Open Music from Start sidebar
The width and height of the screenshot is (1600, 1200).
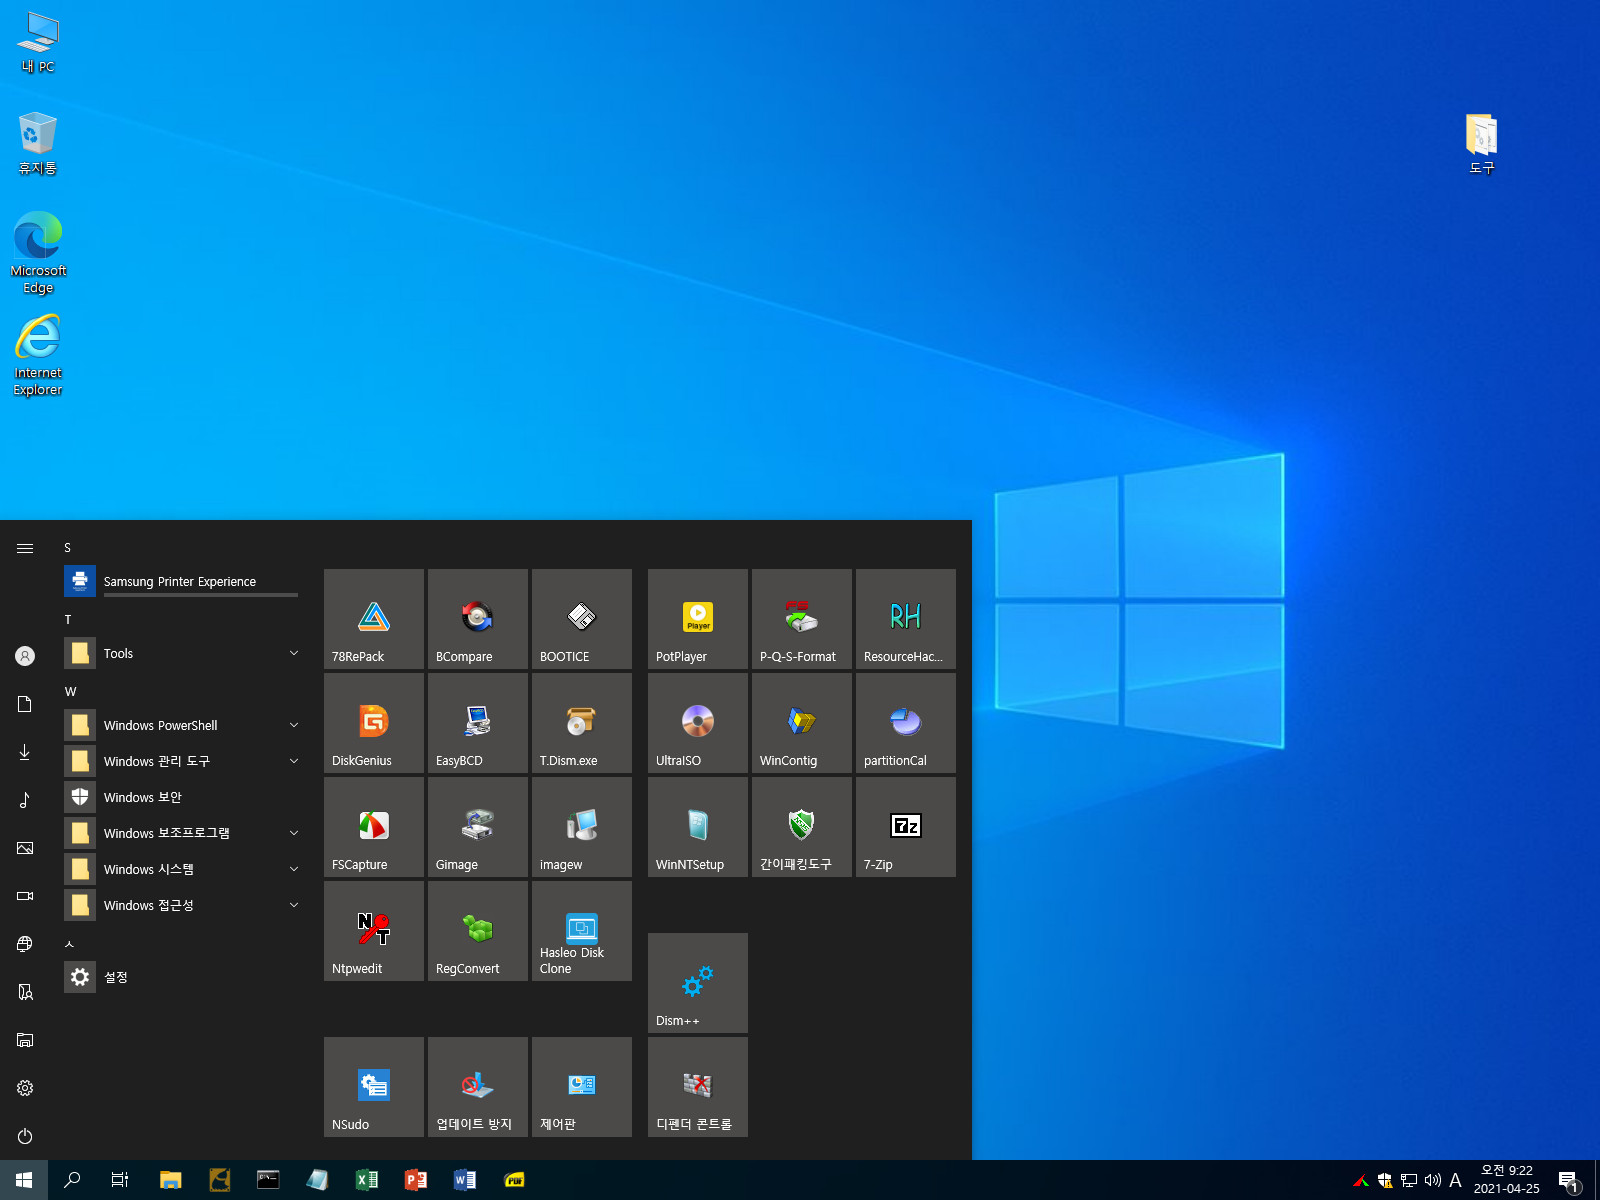pos(25,800)
